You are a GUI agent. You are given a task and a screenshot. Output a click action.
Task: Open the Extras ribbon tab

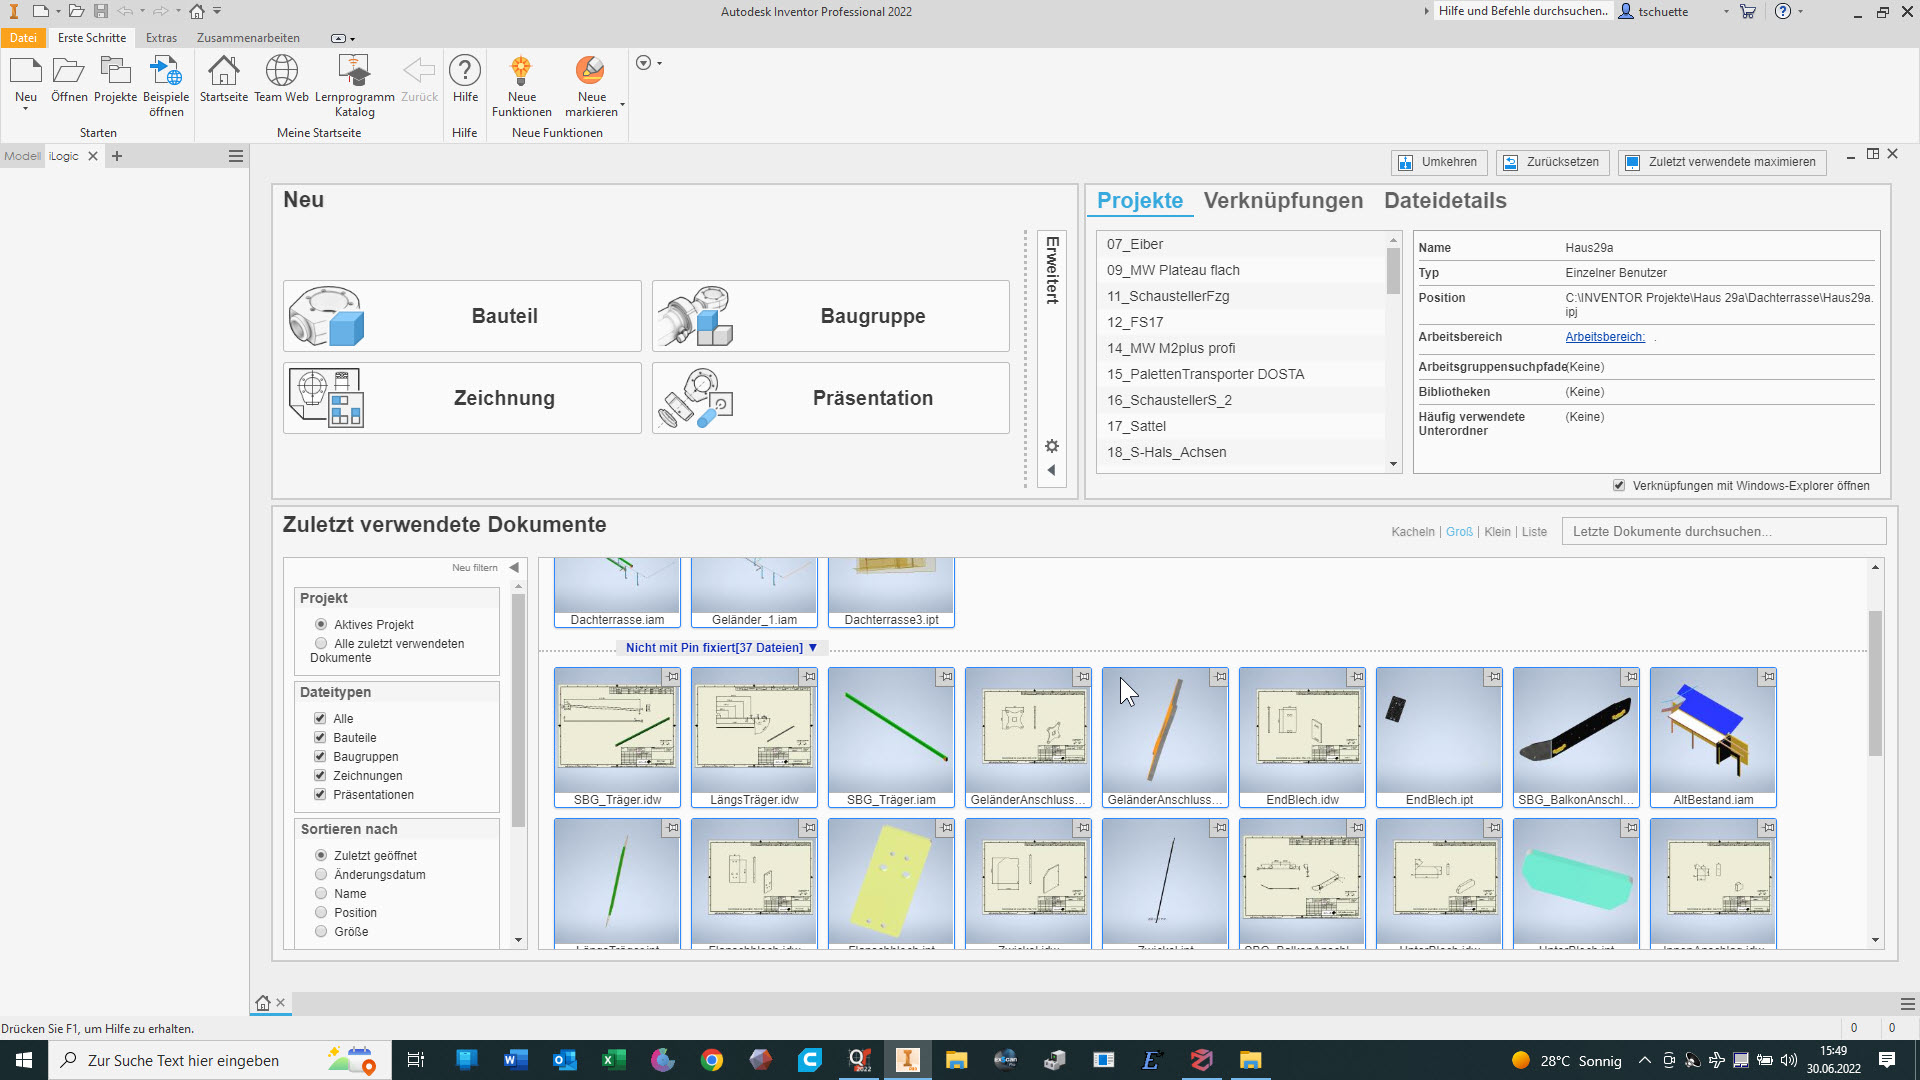point(161,38)
